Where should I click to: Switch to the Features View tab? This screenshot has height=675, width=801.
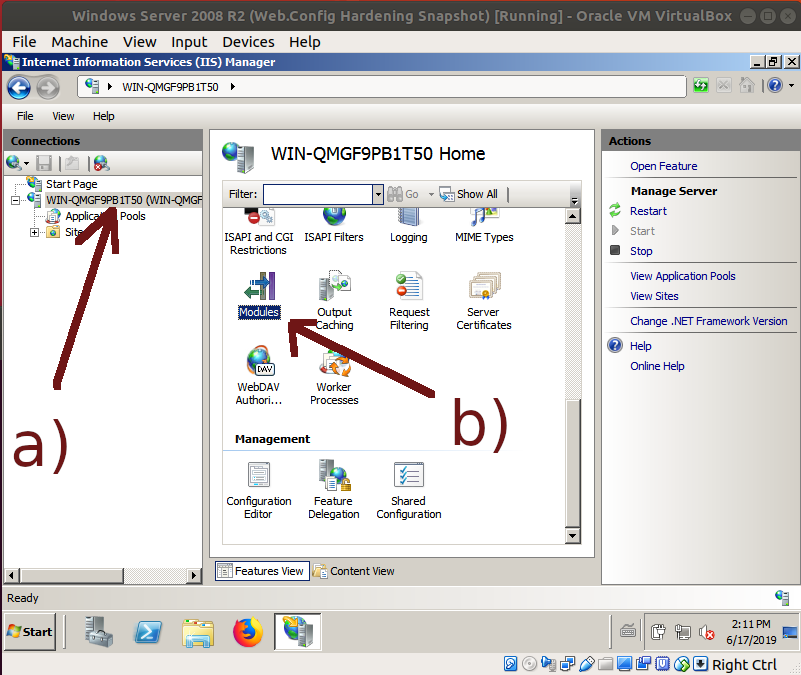(262, 571)
